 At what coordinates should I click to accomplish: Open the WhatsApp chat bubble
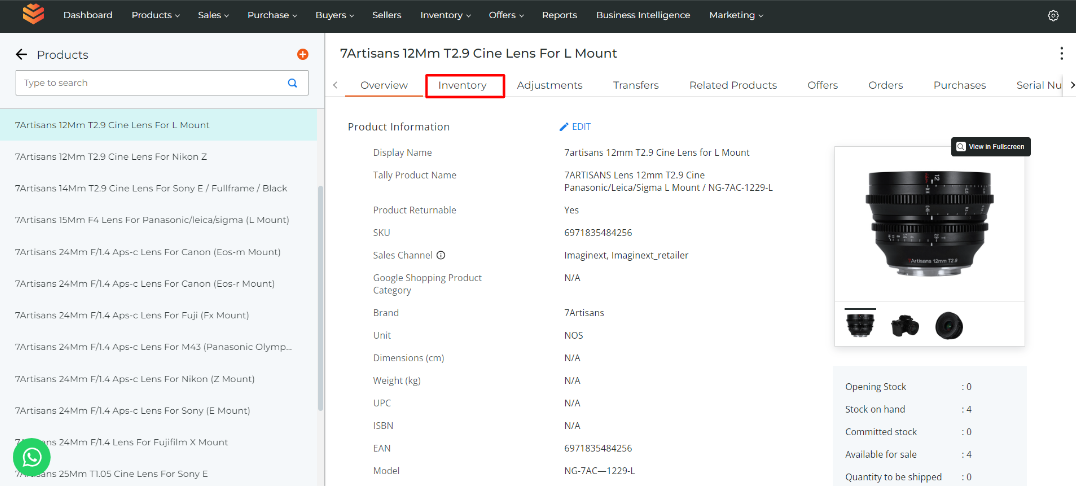pos(32,458)
